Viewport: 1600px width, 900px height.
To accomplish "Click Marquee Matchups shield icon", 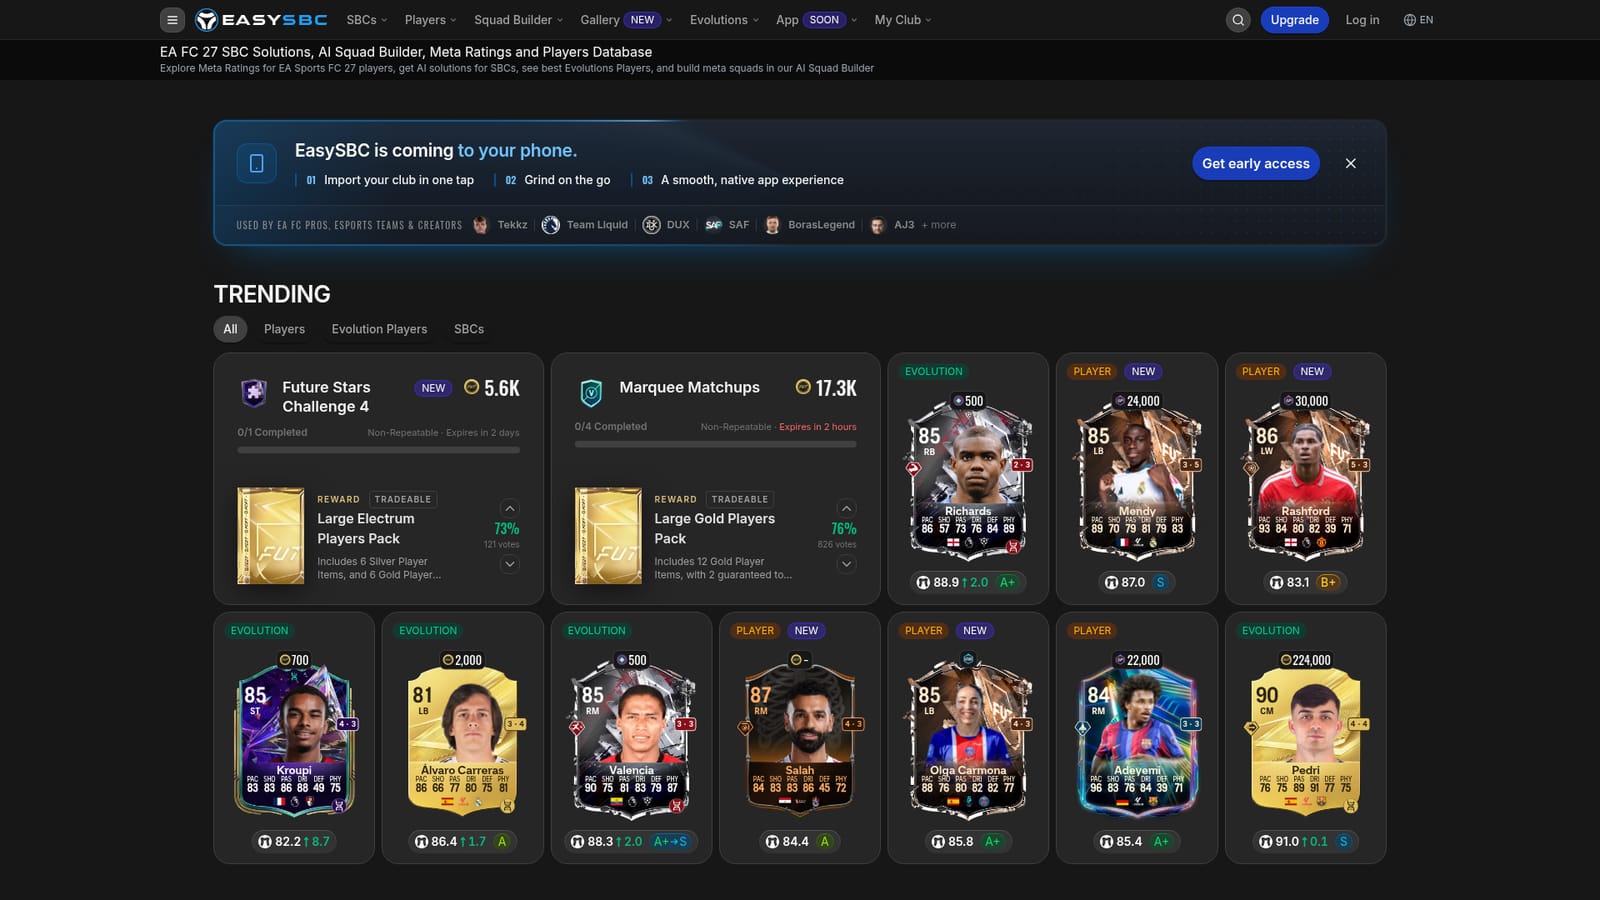I will pyautogui.click(x=591, y=392).
